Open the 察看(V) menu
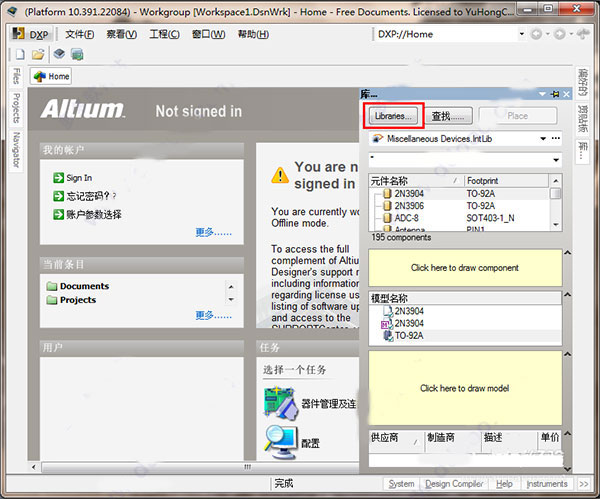 tap(122, 34)
